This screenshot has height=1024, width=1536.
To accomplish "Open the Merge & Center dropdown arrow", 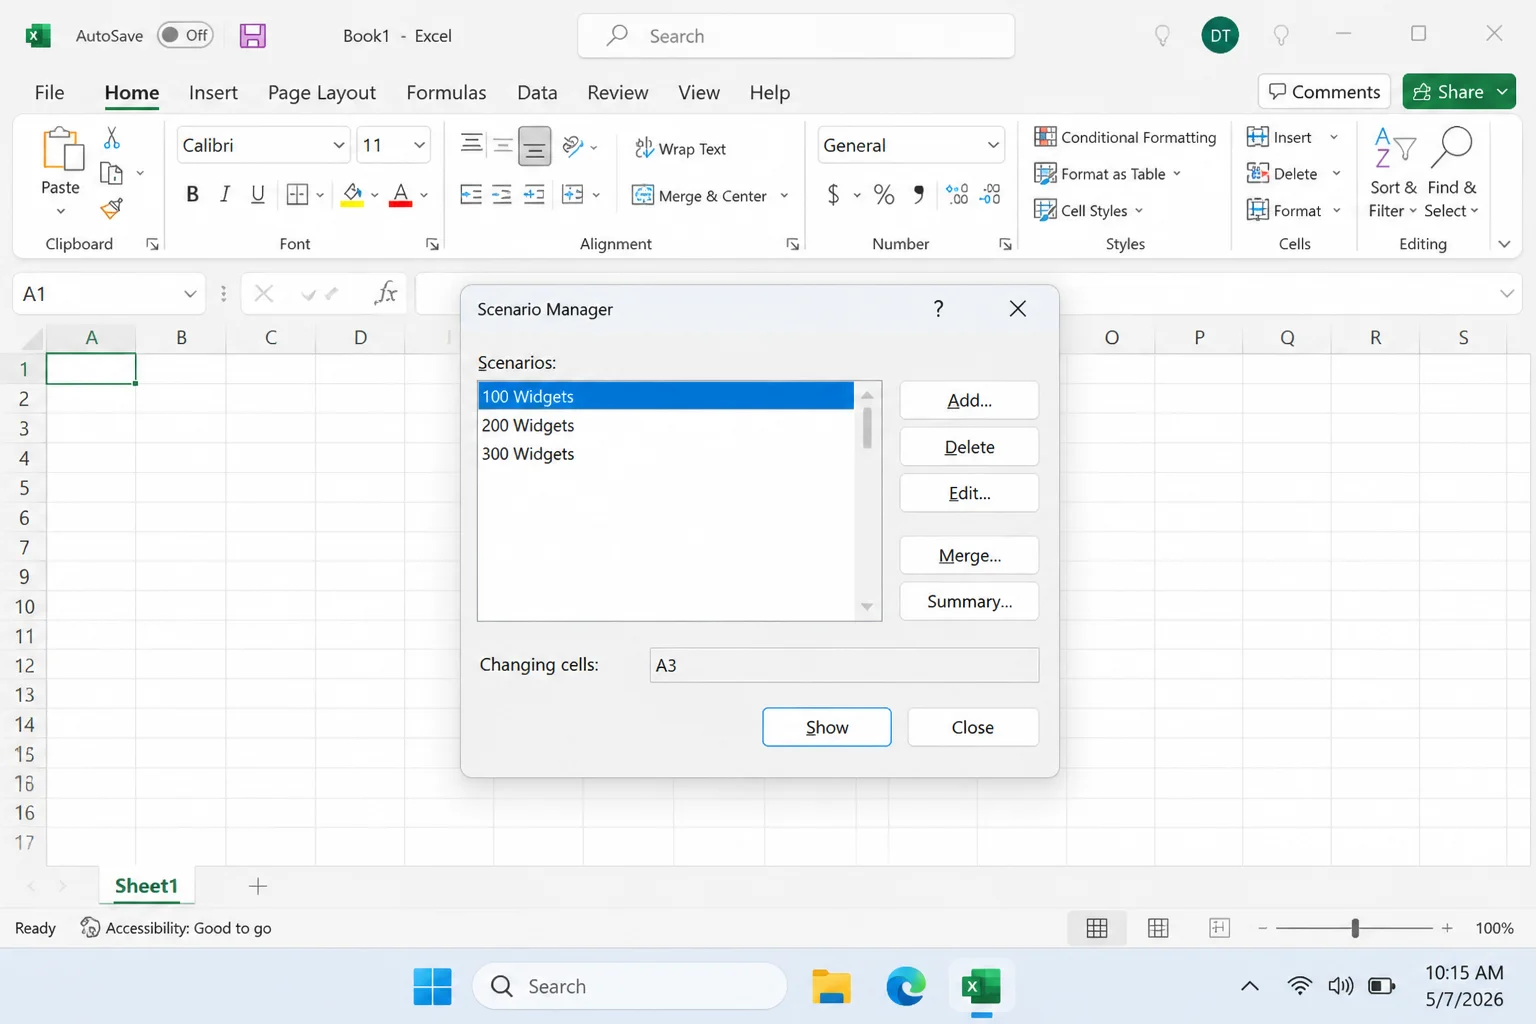I will (784, 196).
